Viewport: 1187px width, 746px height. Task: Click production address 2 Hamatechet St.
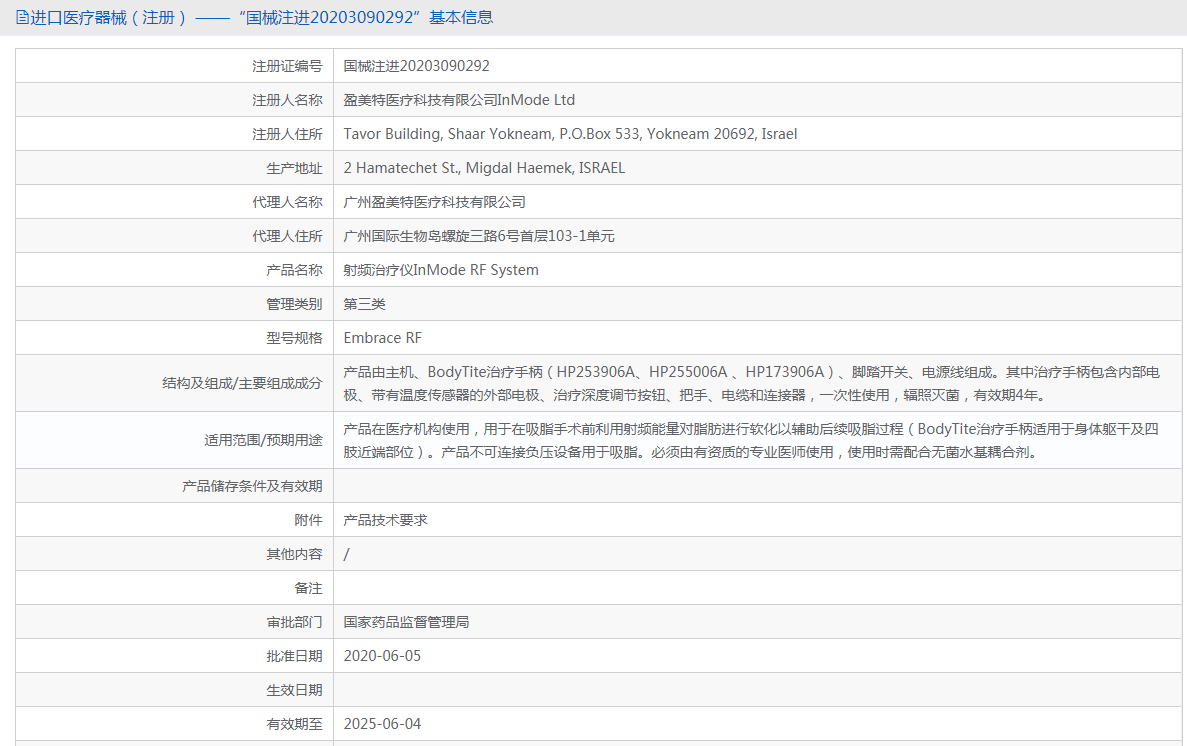coord(484,168)
